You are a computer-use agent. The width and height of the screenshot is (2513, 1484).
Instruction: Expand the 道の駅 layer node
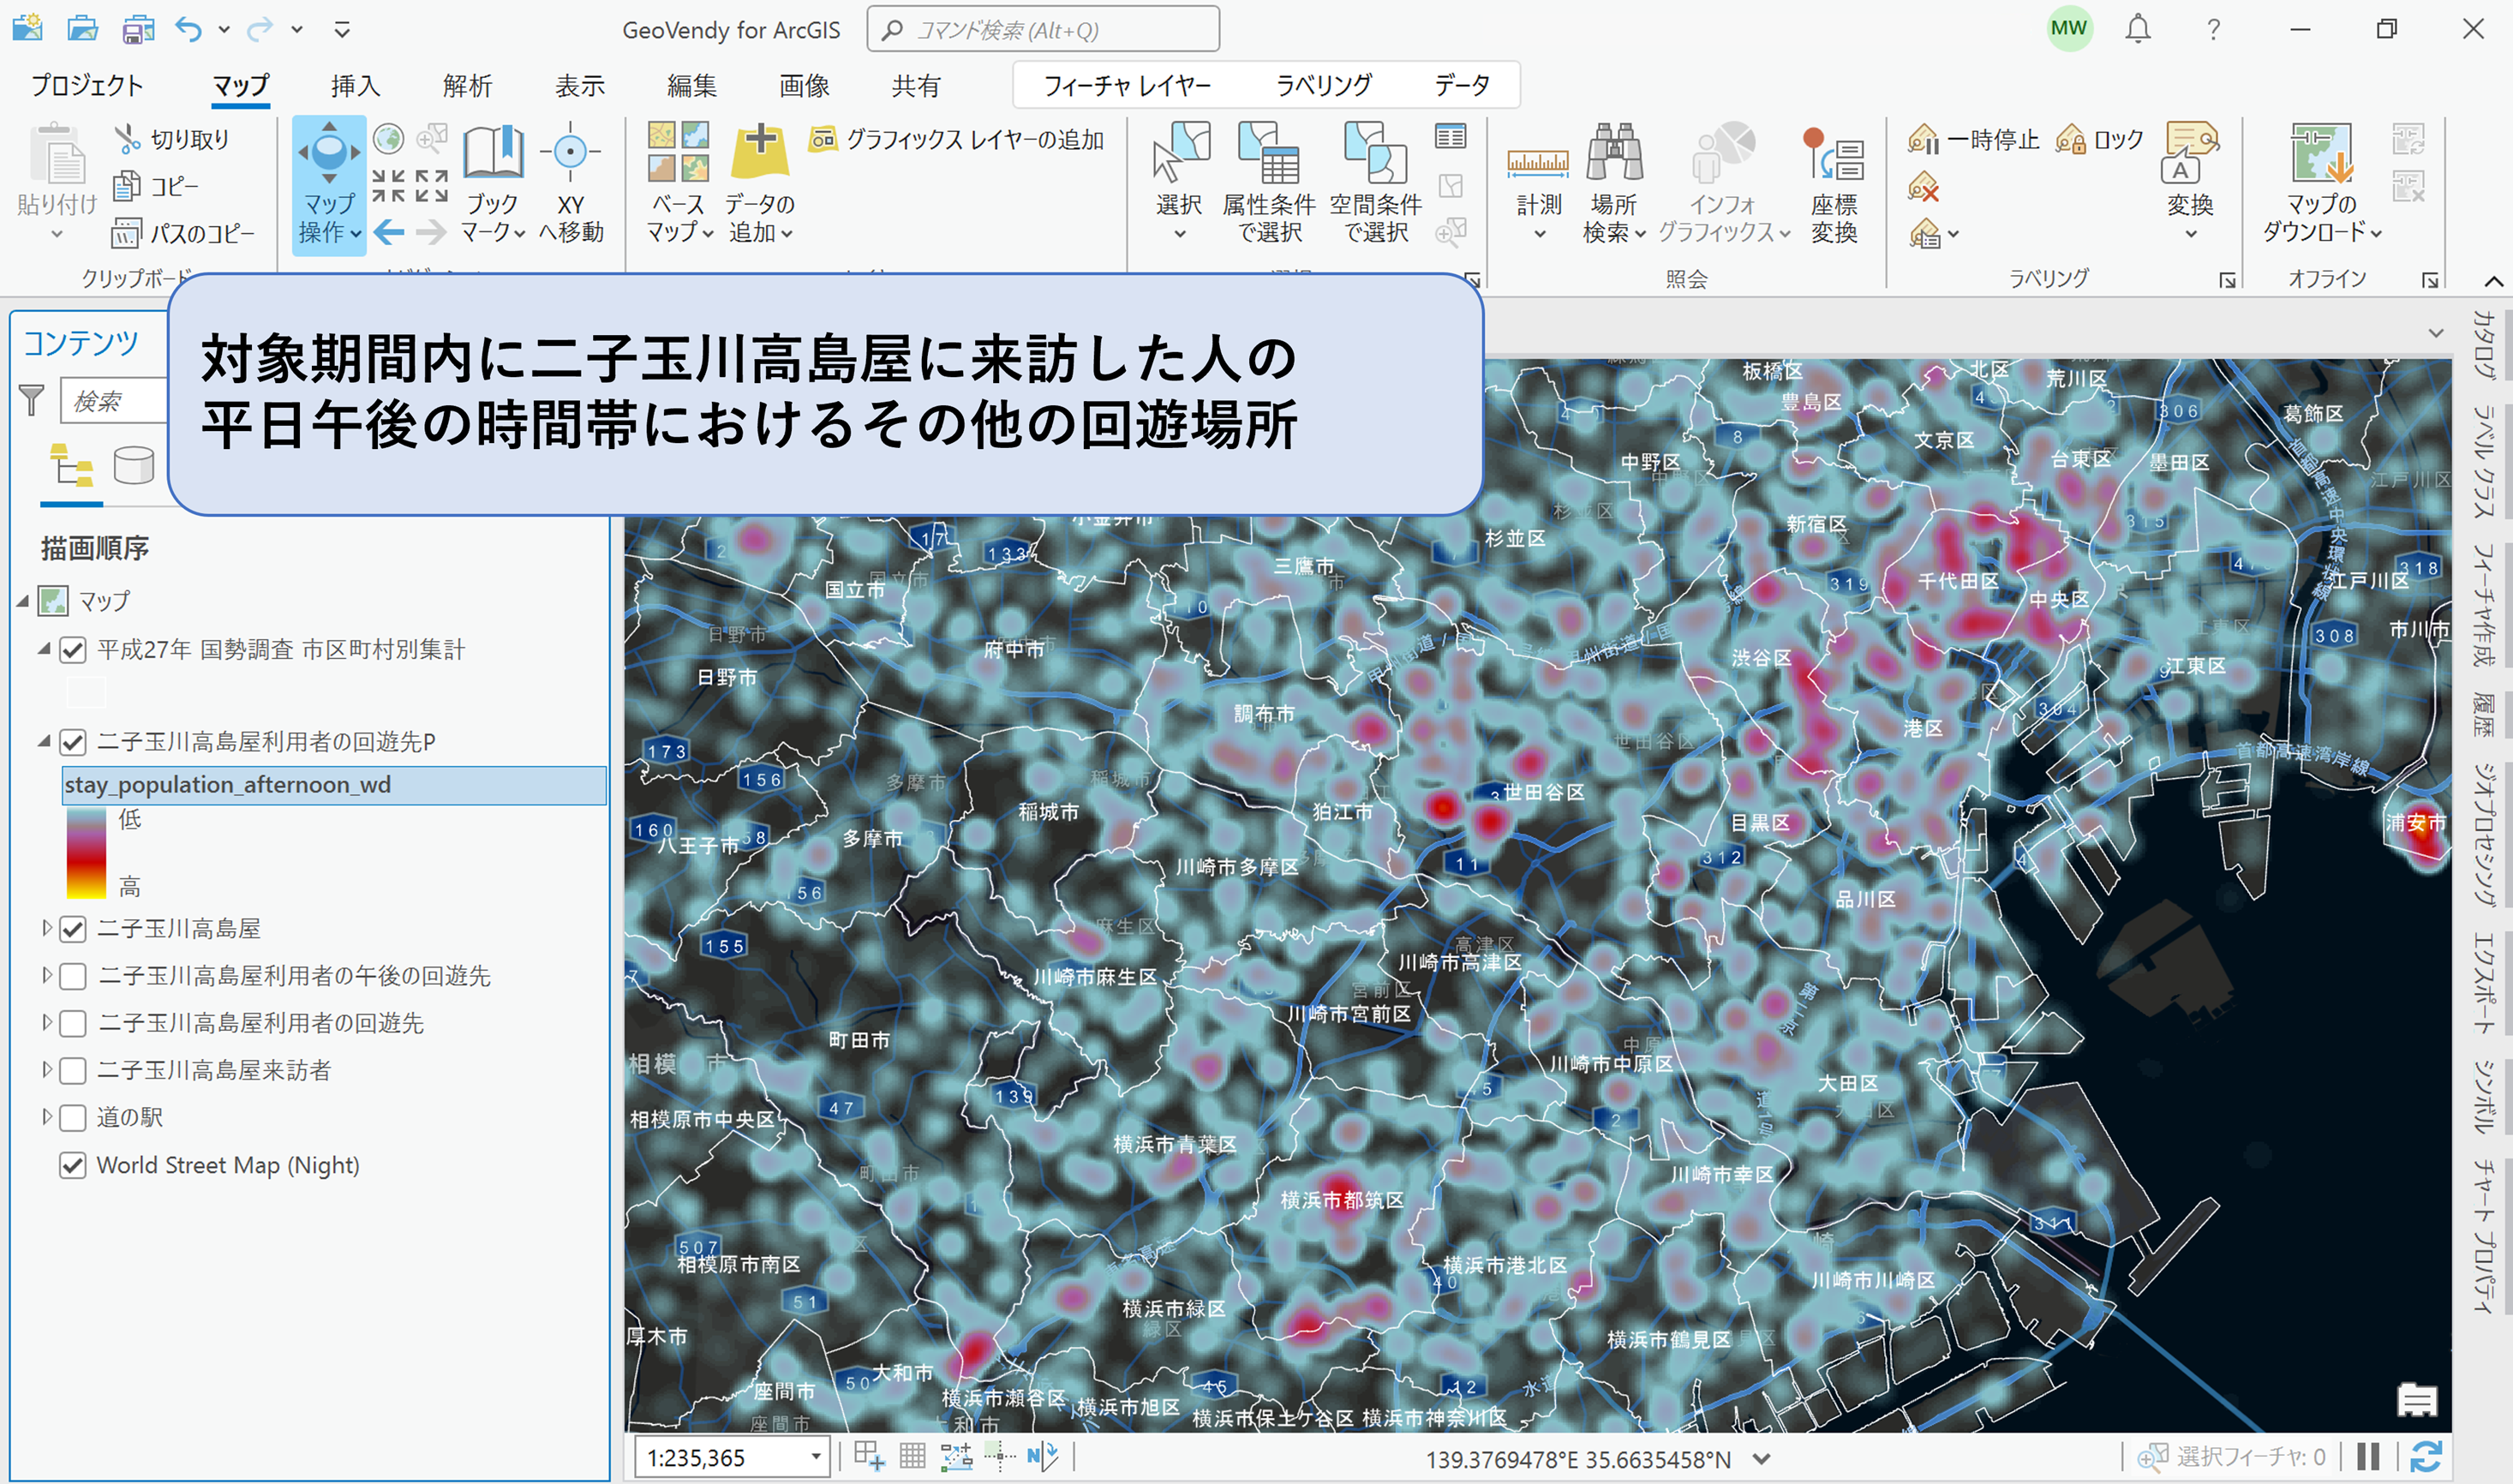tap(46, 1116)
